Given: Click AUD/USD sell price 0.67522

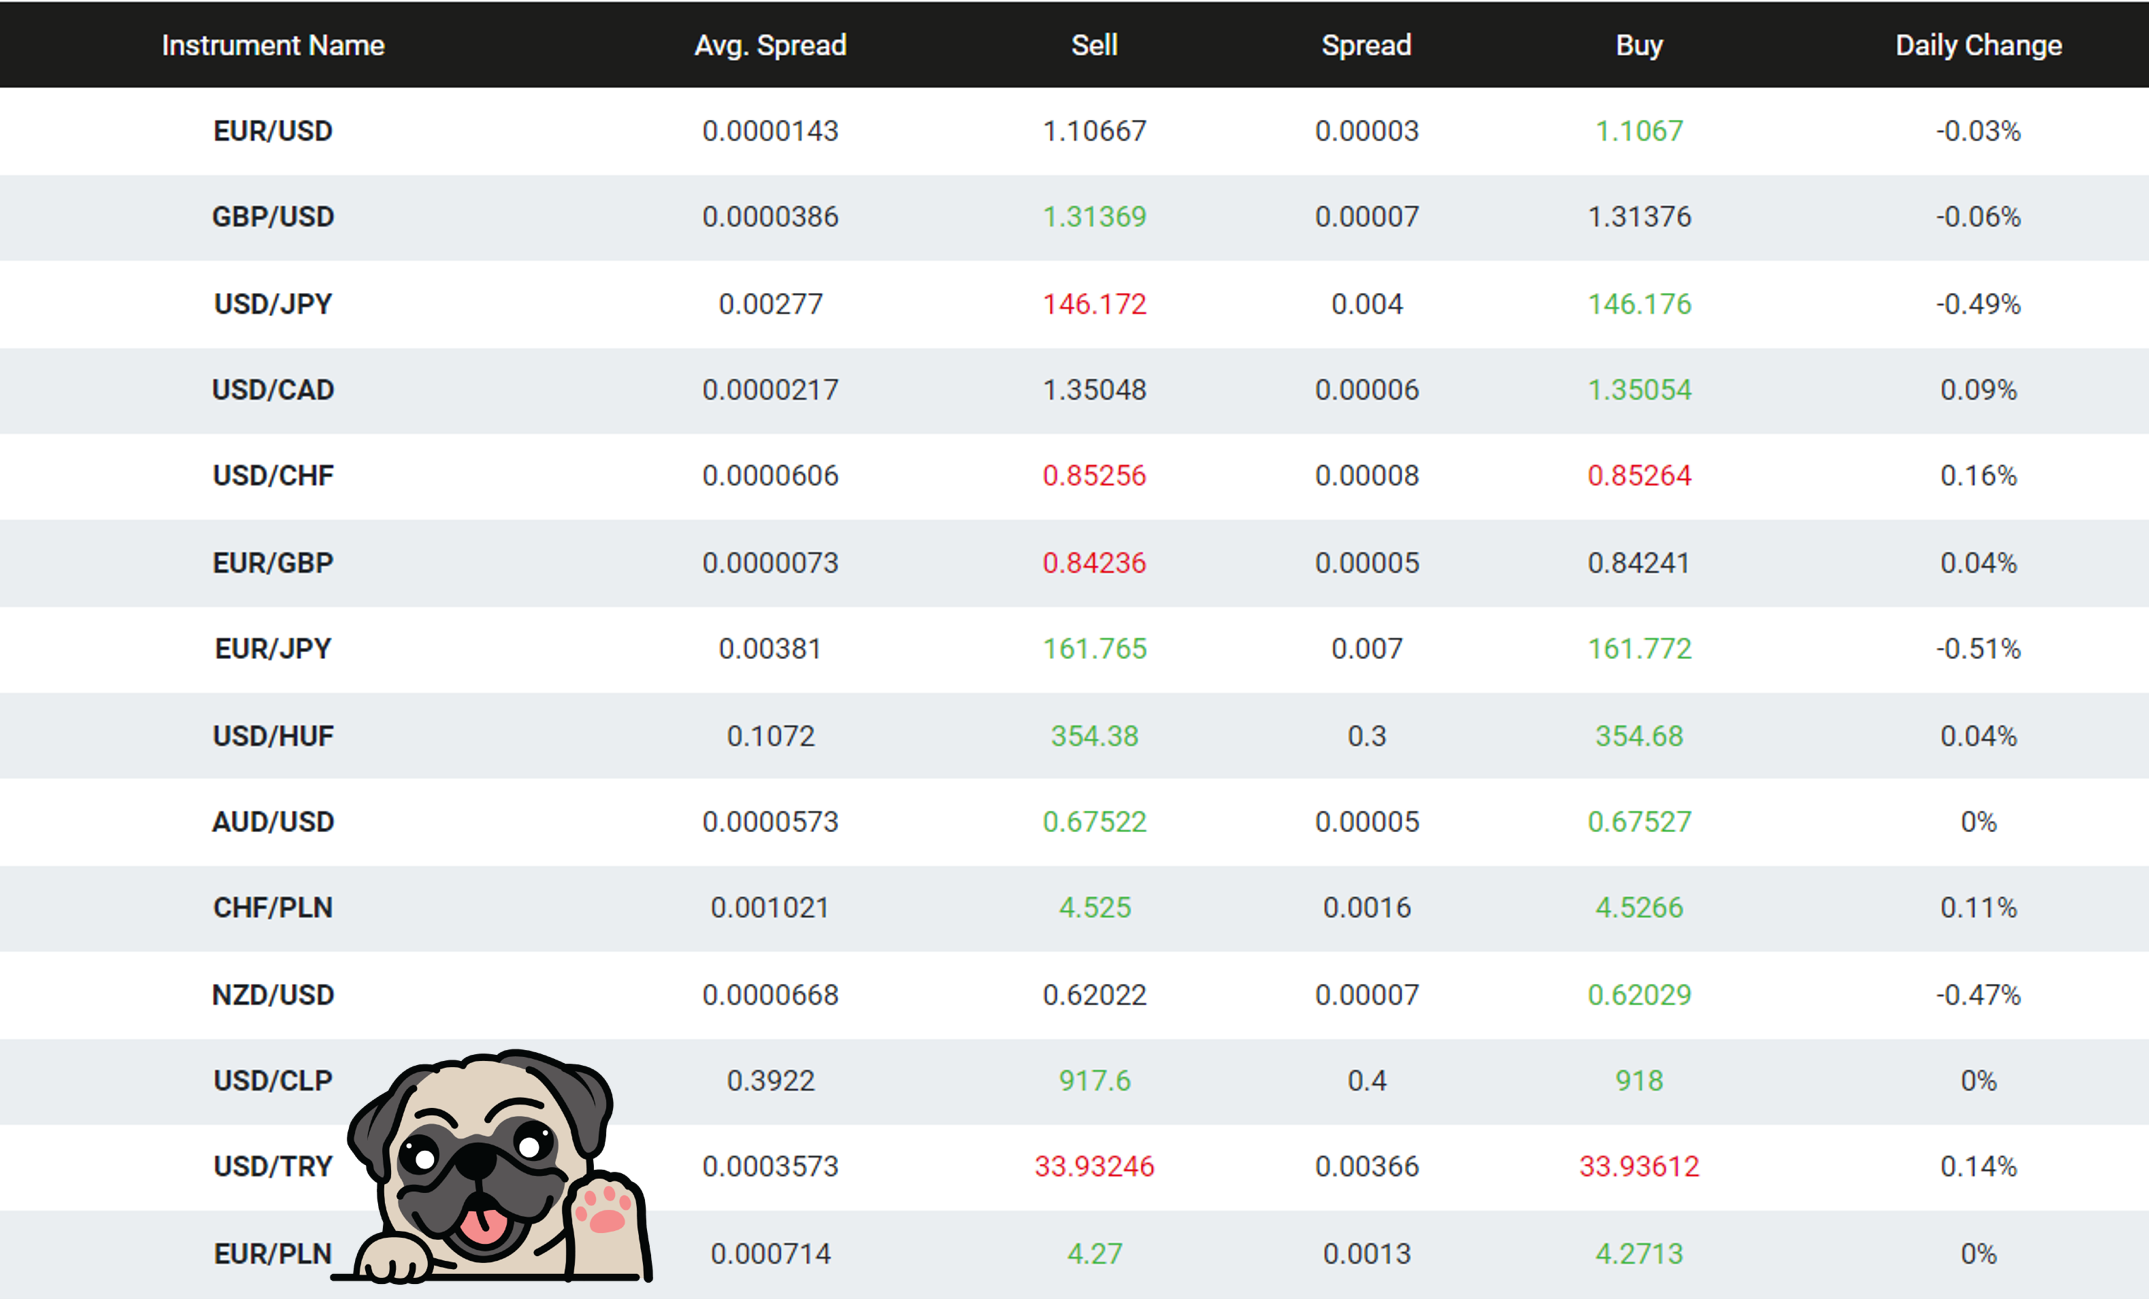Looking at the screenshot, I should point(1094,822).
